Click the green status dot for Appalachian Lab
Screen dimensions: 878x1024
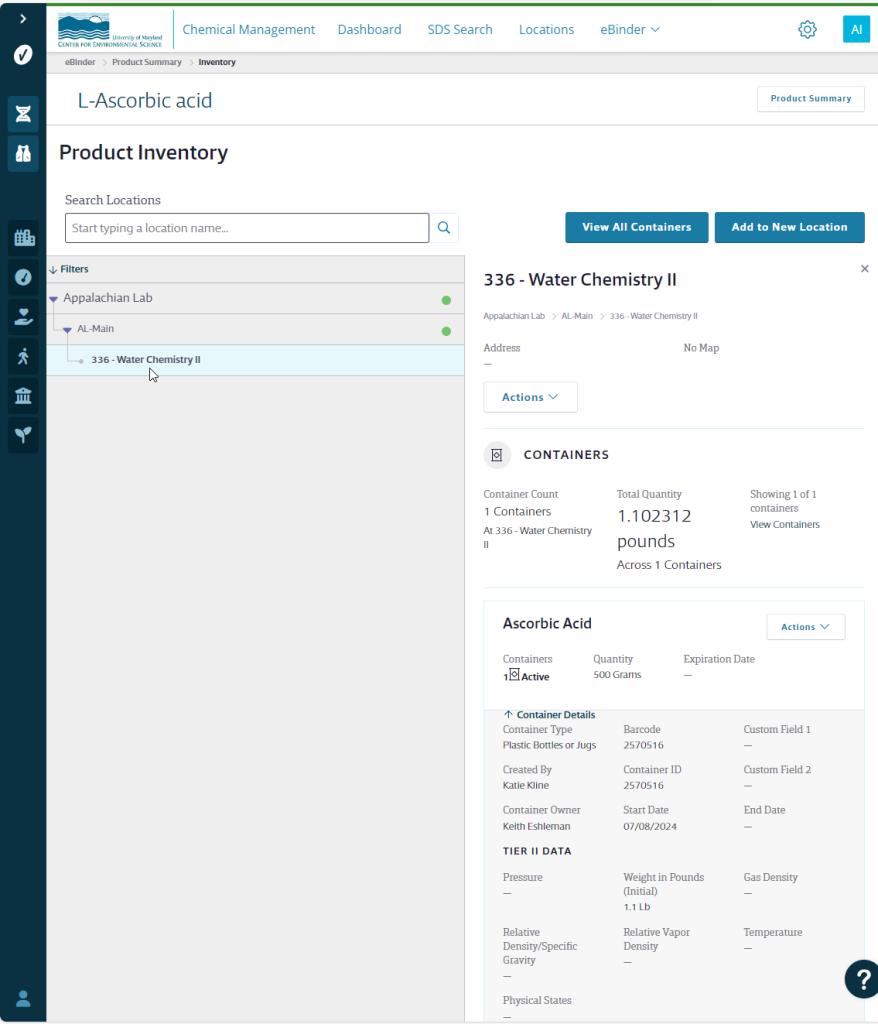(x=446, y=300)
